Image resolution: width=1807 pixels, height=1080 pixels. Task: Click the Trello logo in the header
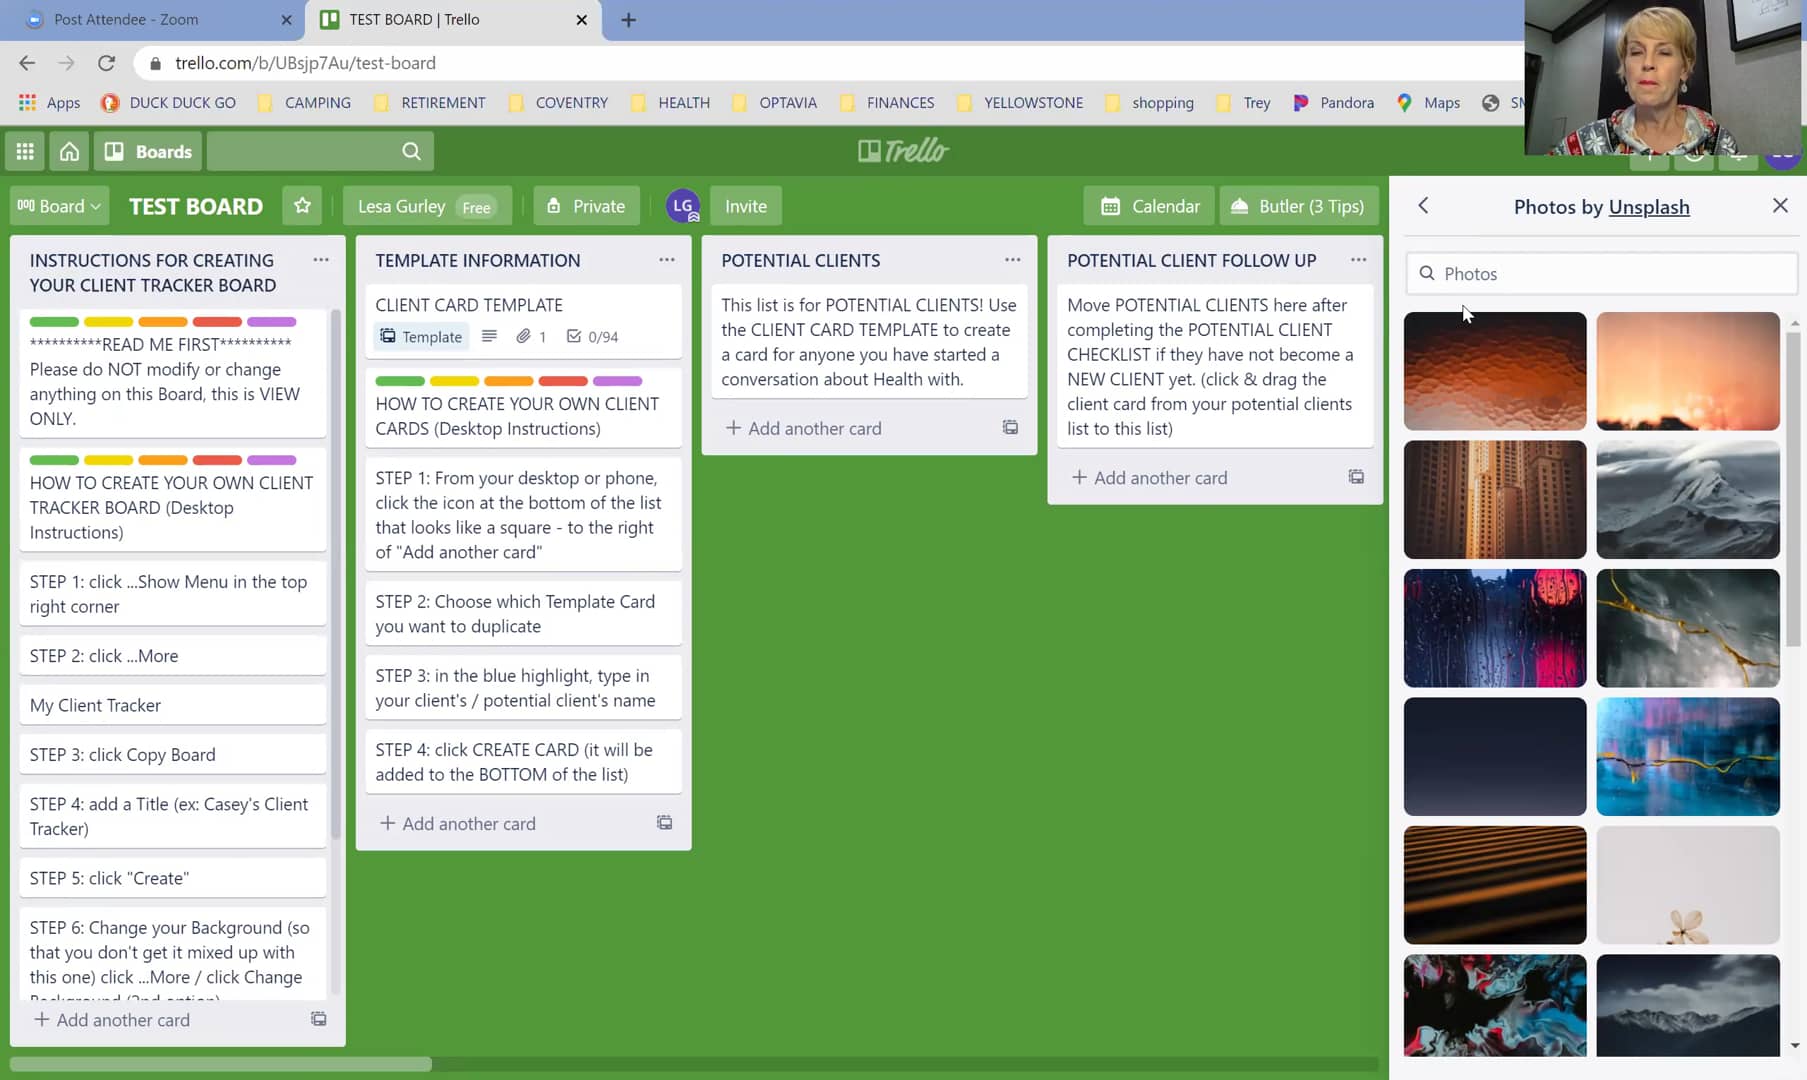point(901,150)
